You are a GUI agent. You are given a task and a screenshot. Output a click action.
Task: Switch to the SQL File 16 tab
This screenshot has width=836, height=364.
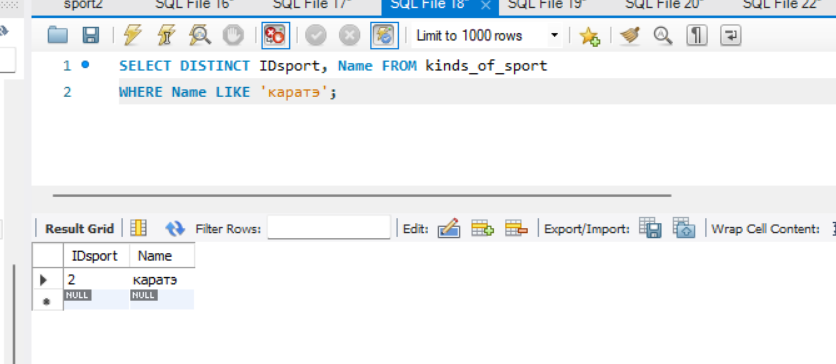pyautogui.click(x=194, y=5)
